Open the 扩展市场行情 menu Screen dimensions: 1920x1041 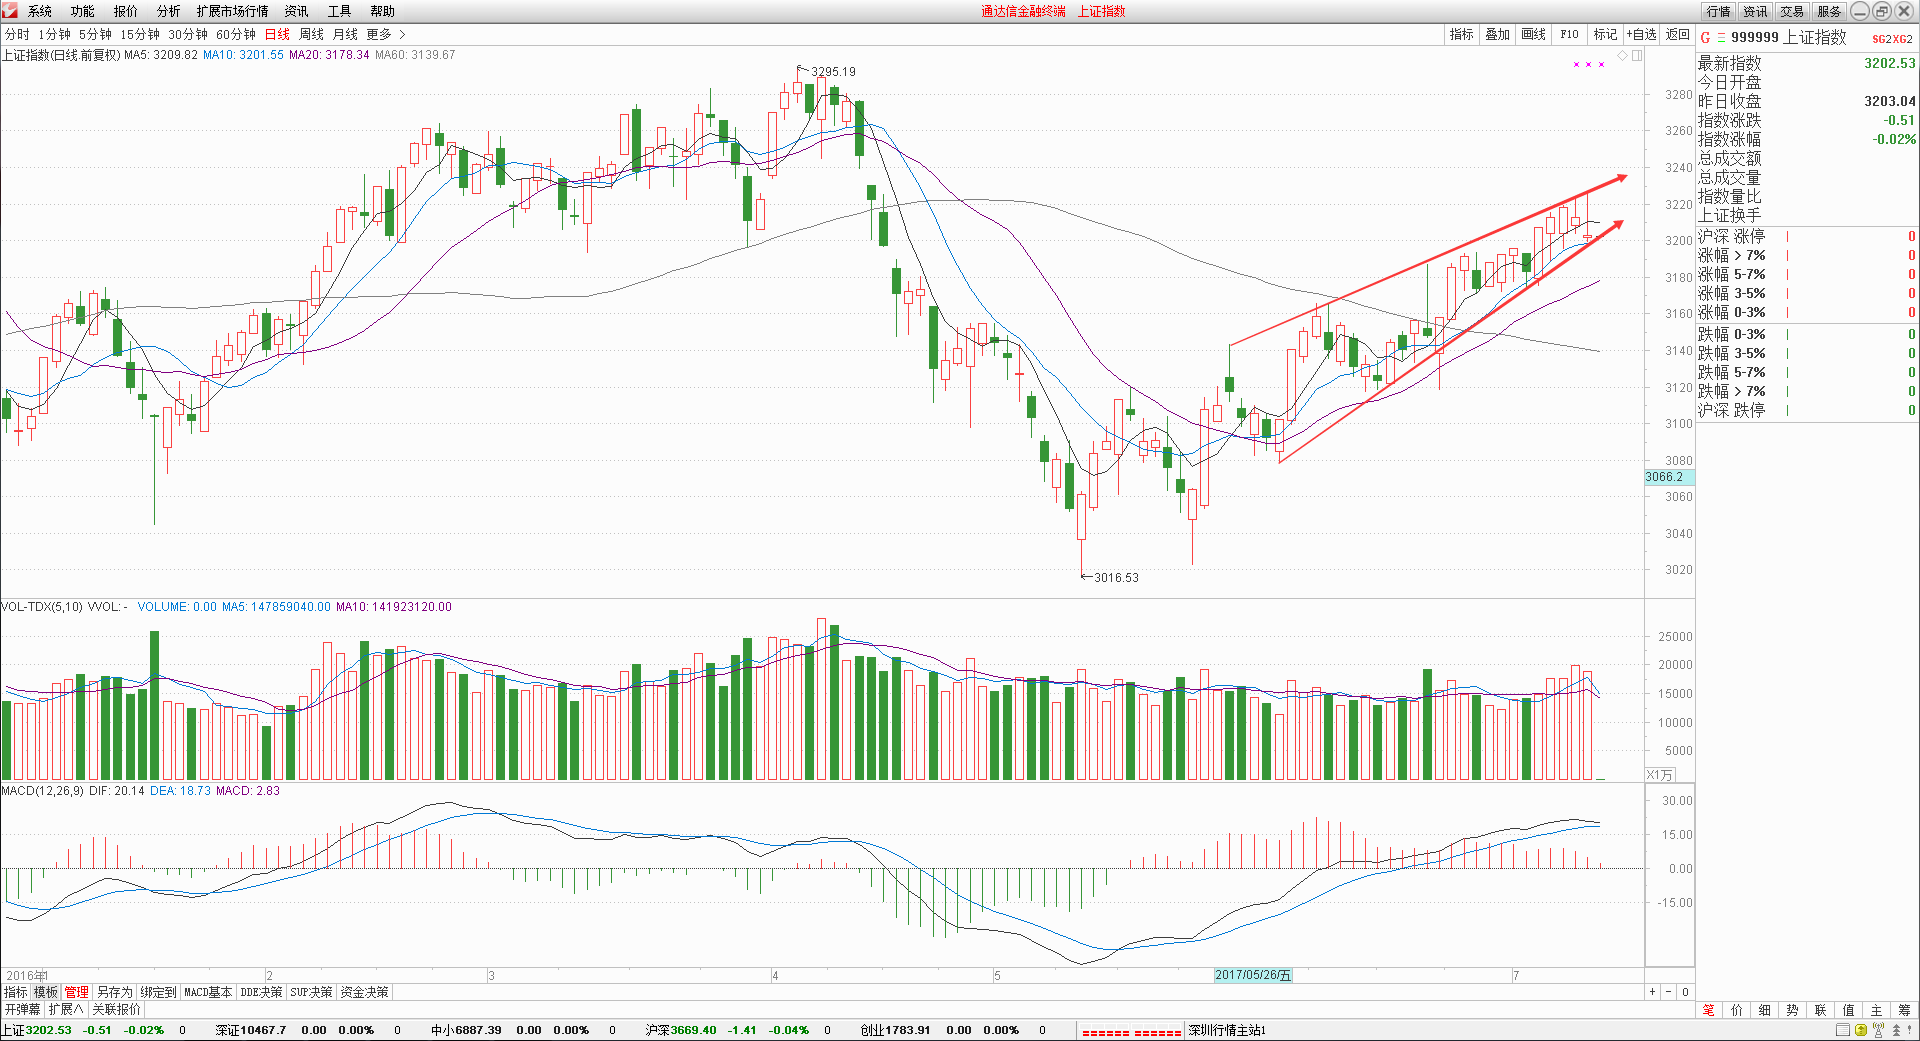pyautogui.click(x=233, y=11)
